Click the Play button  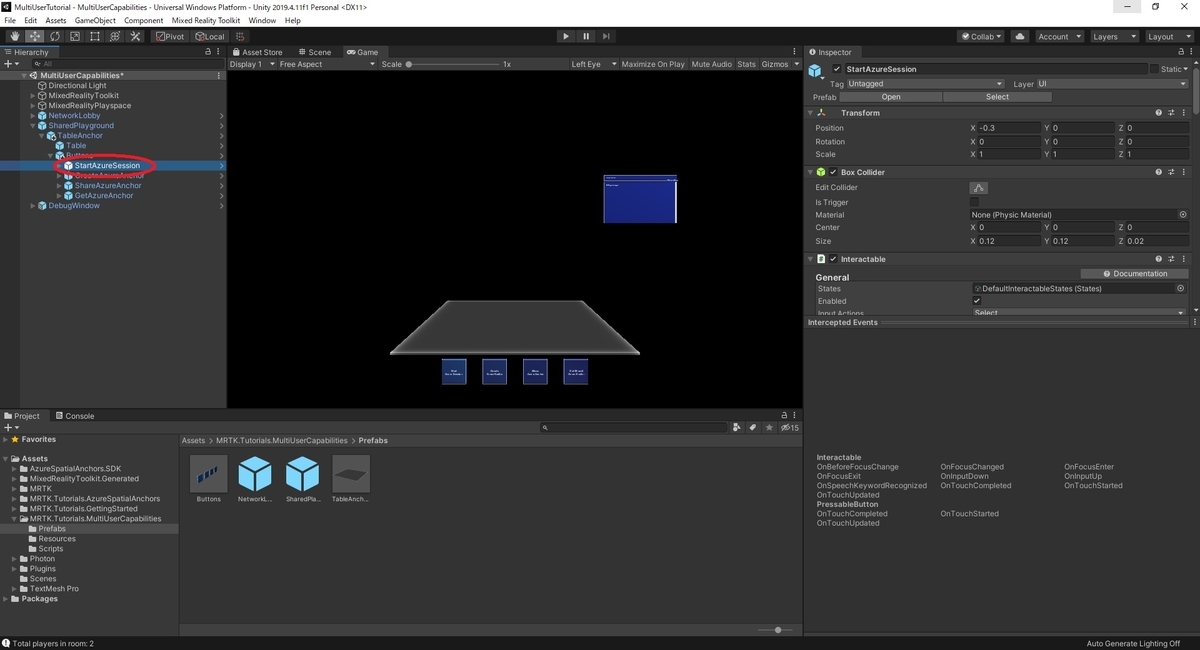566,36
